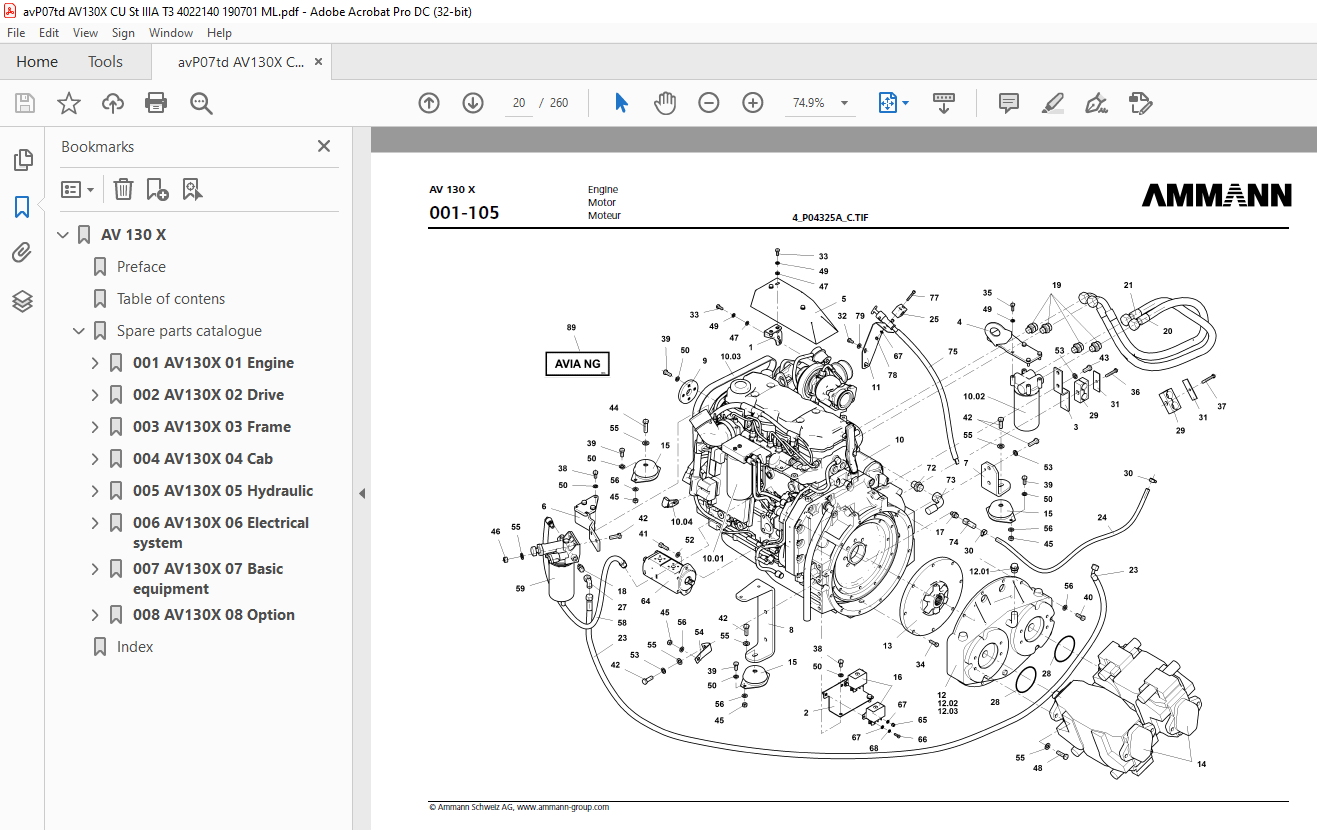Jump to the Index bookmark
Image resolution: width=1317 pixels, height=830 pixels.
(x=135, y=647)
